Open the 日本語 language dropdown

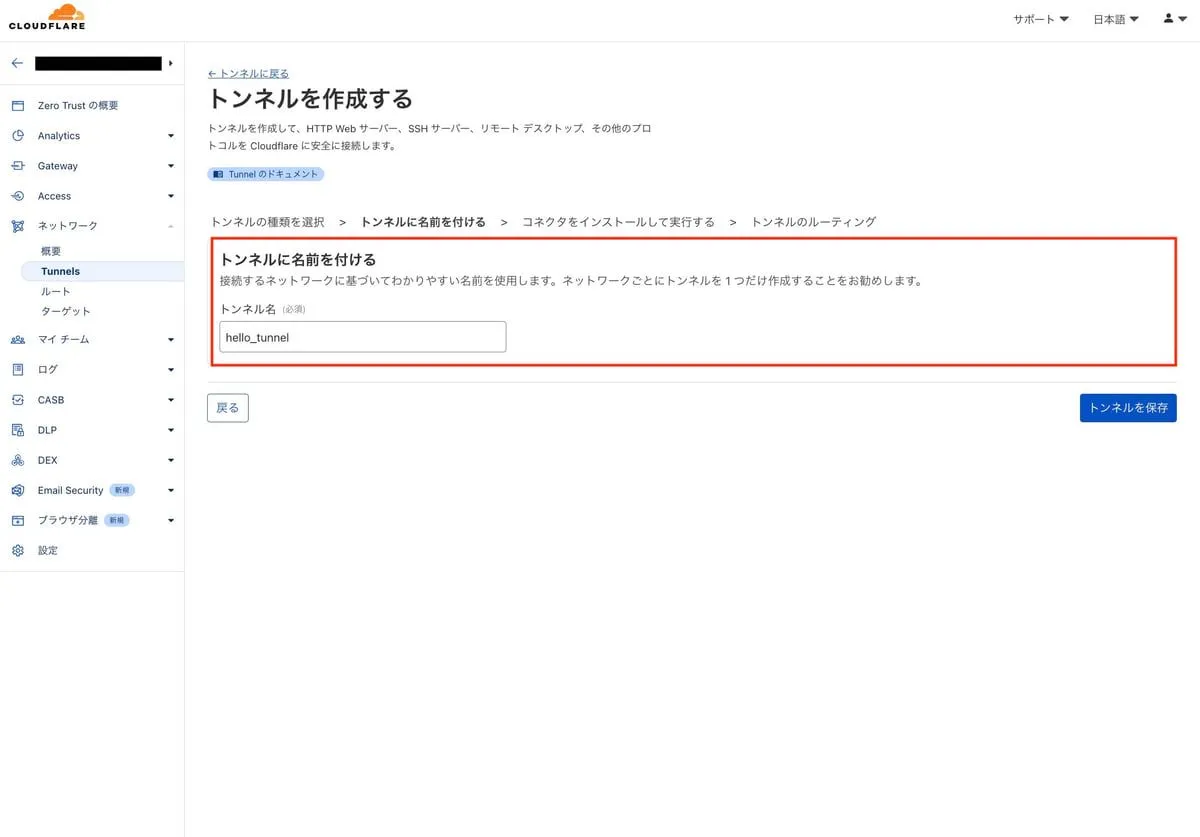[x=1115, y=19]
